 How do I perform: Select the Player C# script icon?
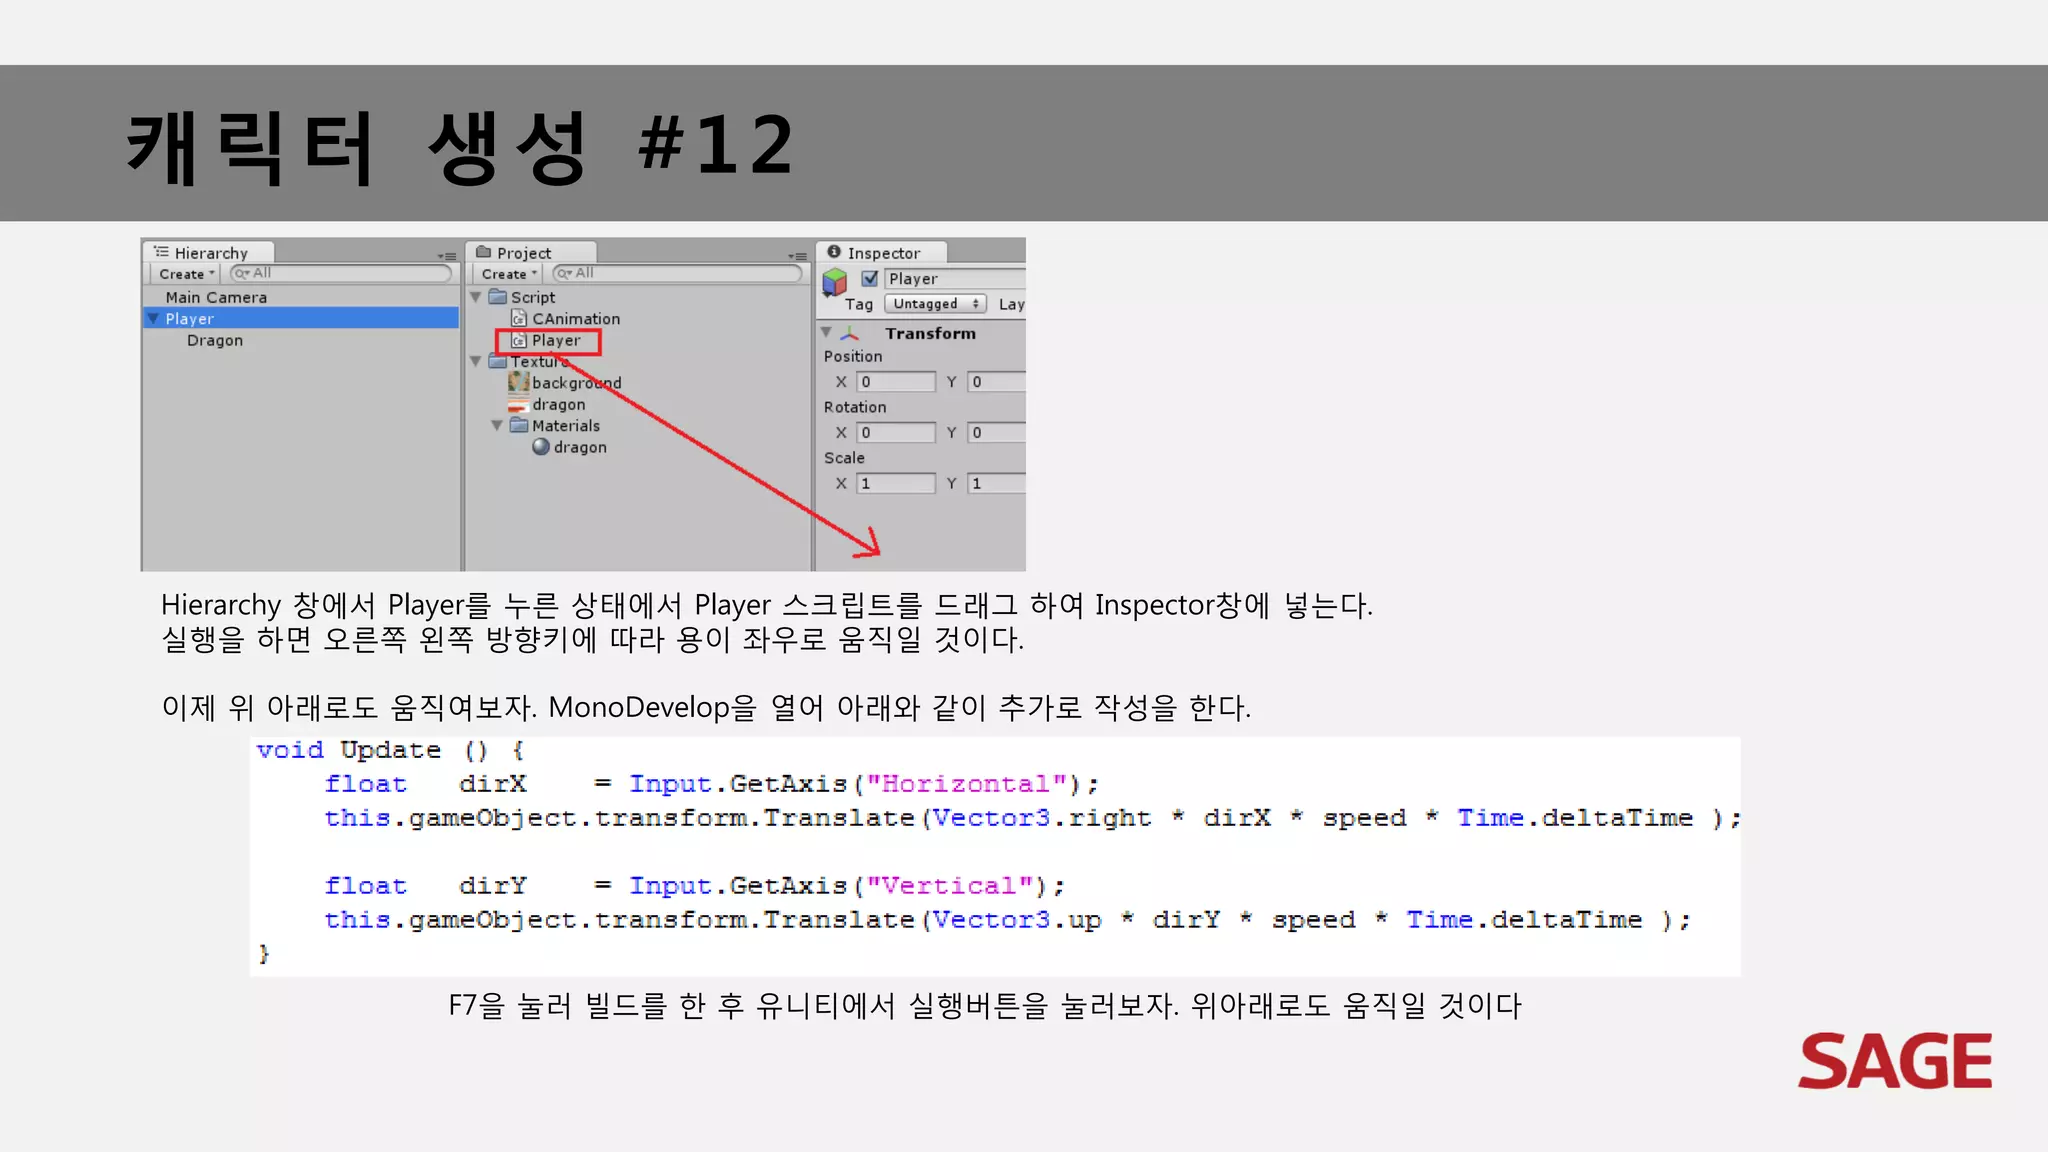pos(519,340)
